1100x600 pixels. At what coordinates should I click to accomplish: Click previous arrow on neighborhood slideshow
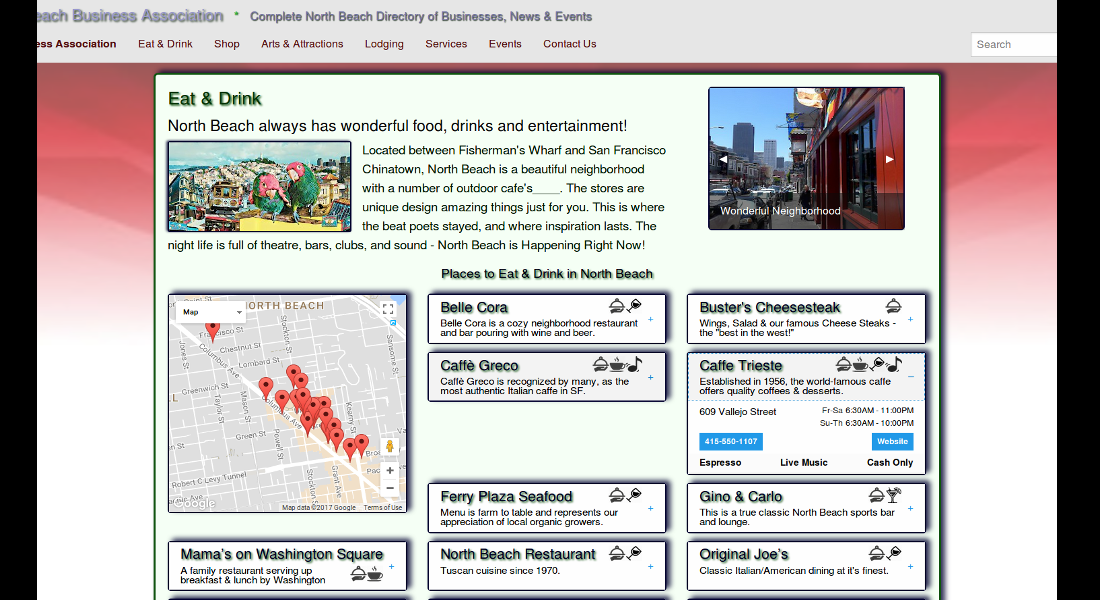(723, 159)
